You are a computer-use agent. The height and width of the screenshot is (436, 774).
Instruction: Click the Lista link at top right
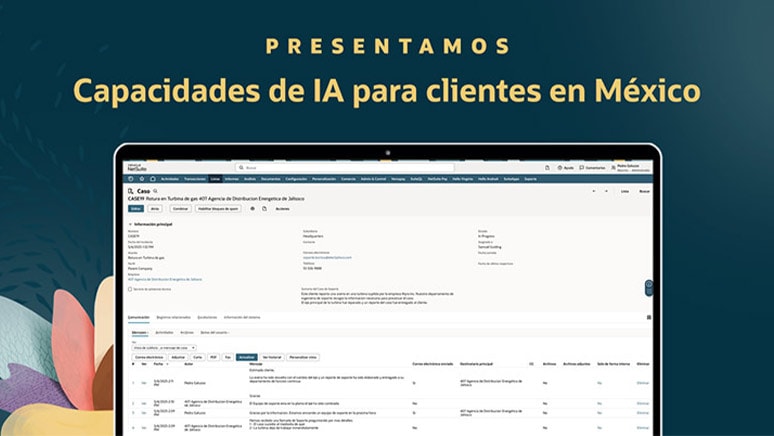tap(625, 191)
